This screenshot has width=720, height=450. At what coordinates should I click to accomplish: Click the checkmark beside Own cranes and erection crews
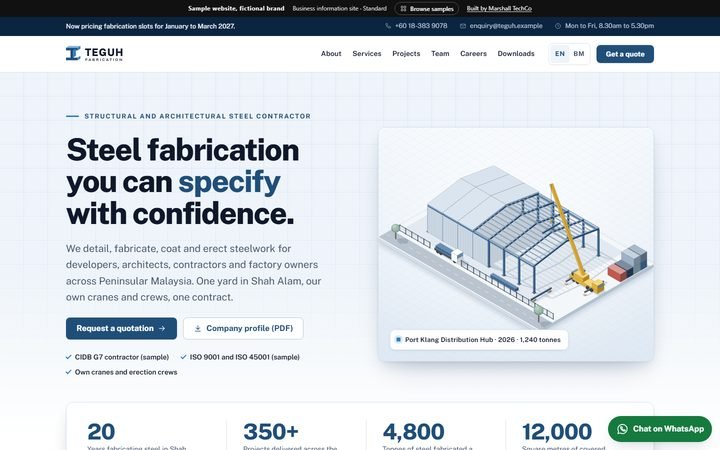click(68, 372)
